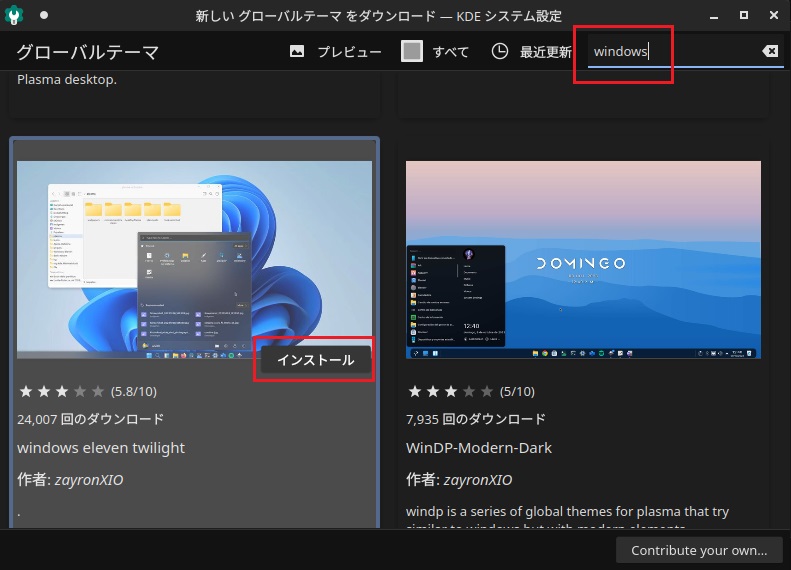Select the WinDP-Modern-Dark title

(479, 448)
